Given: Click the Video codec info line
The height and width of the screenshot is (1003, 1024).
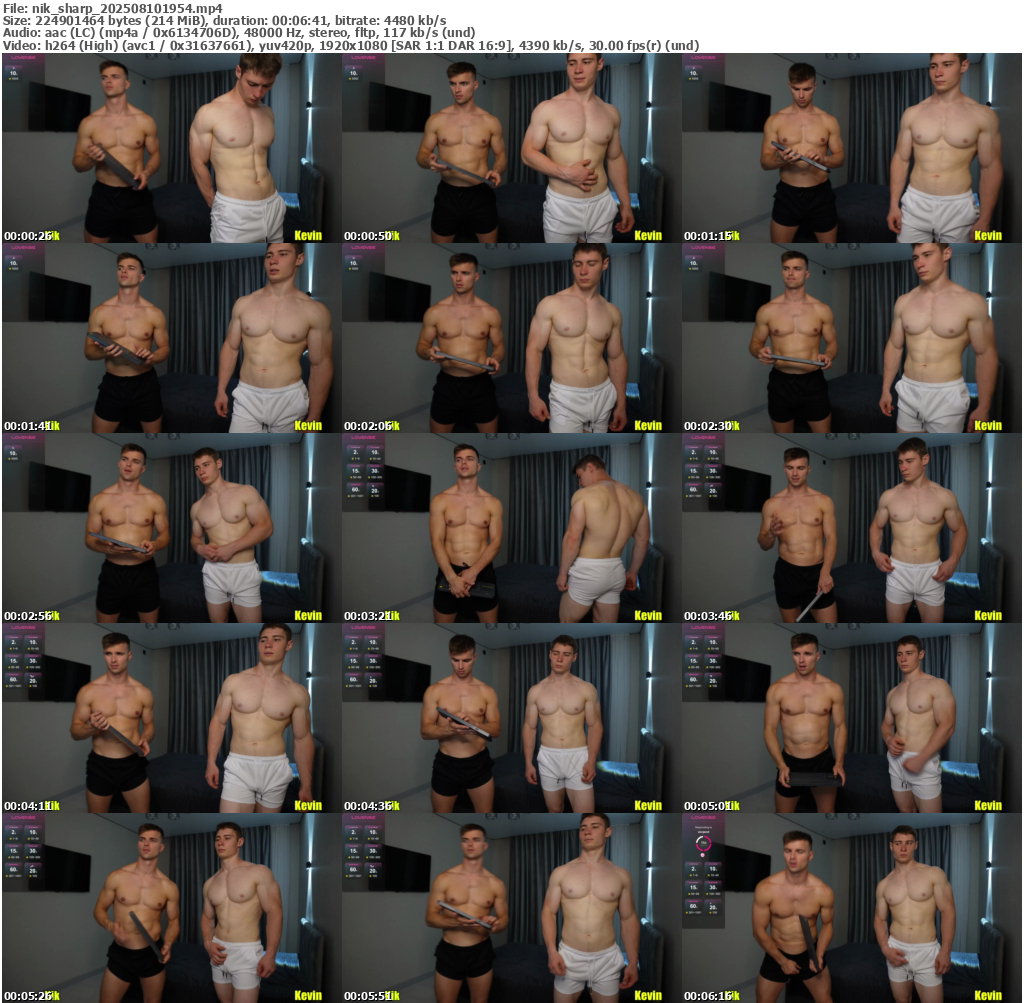Looking at the screenshot, I should [x=350, y=45].
